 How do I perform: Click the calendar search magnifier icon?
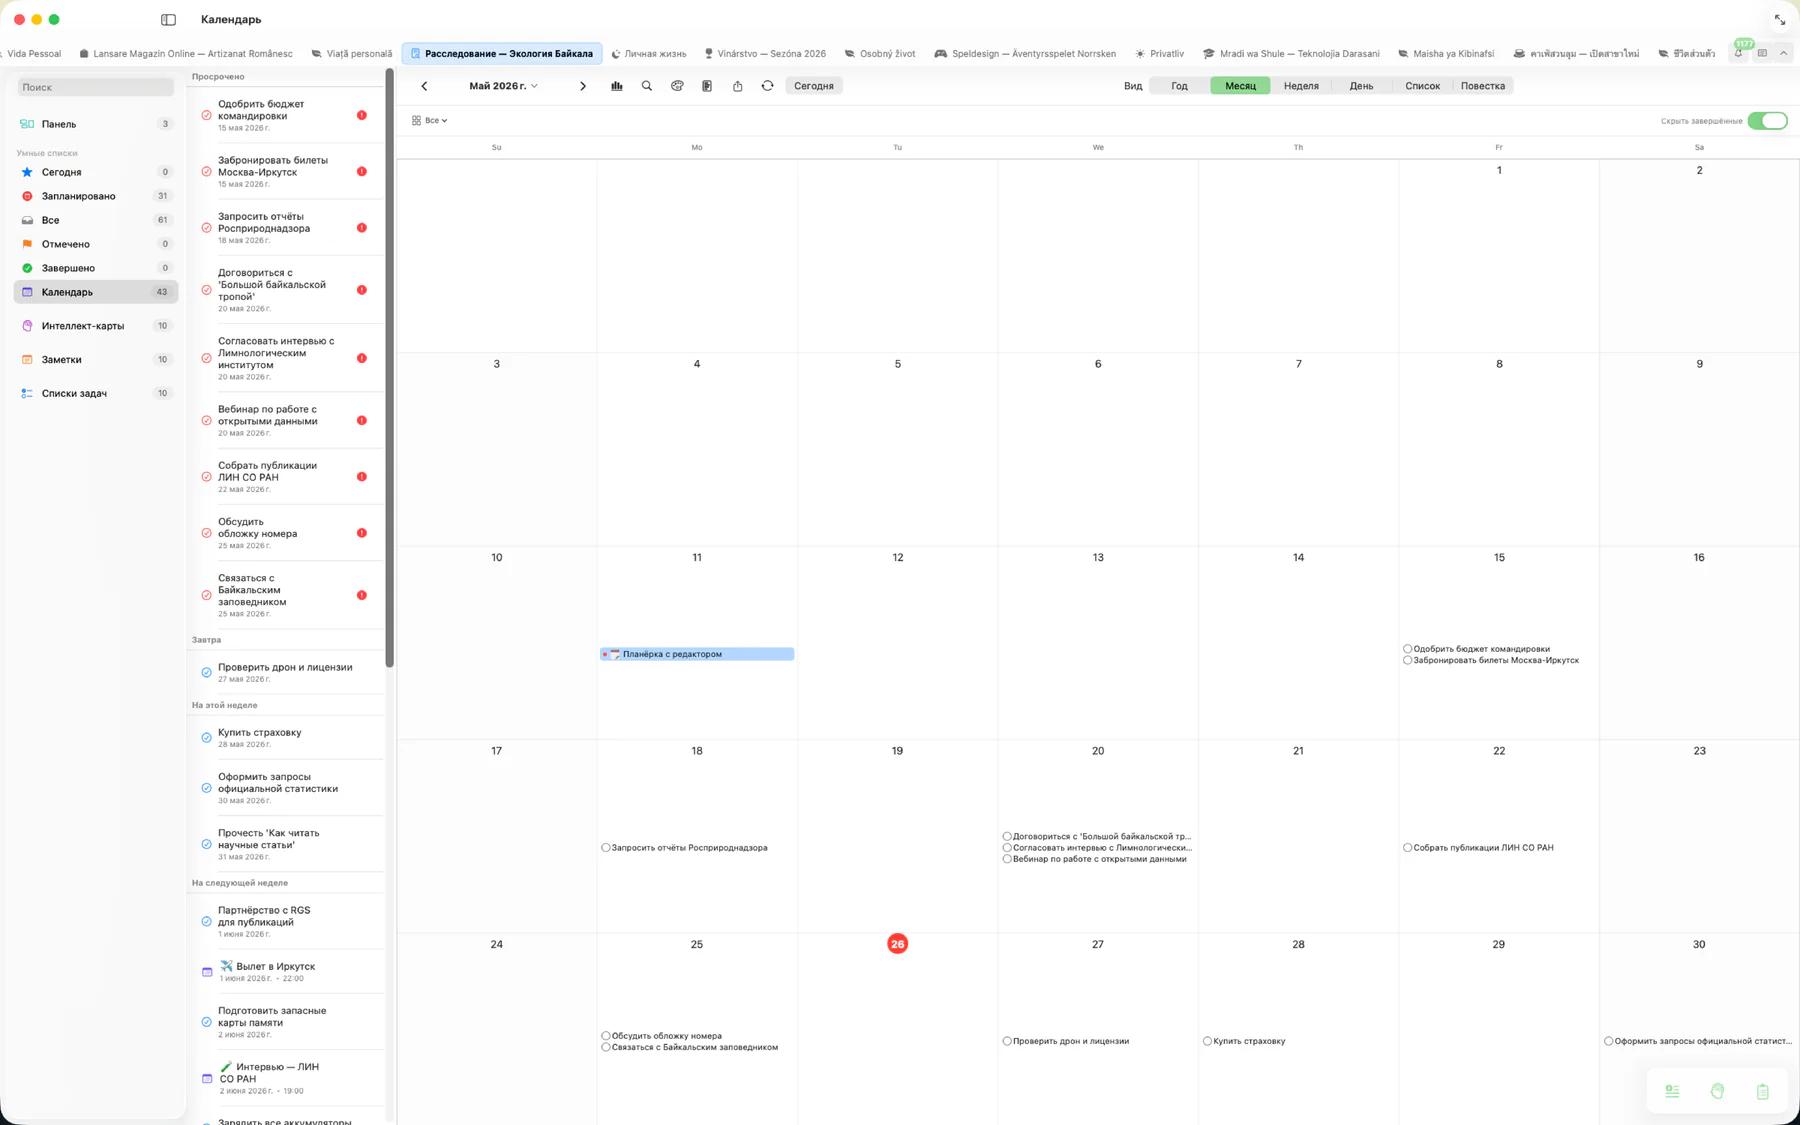pos(647,86)
